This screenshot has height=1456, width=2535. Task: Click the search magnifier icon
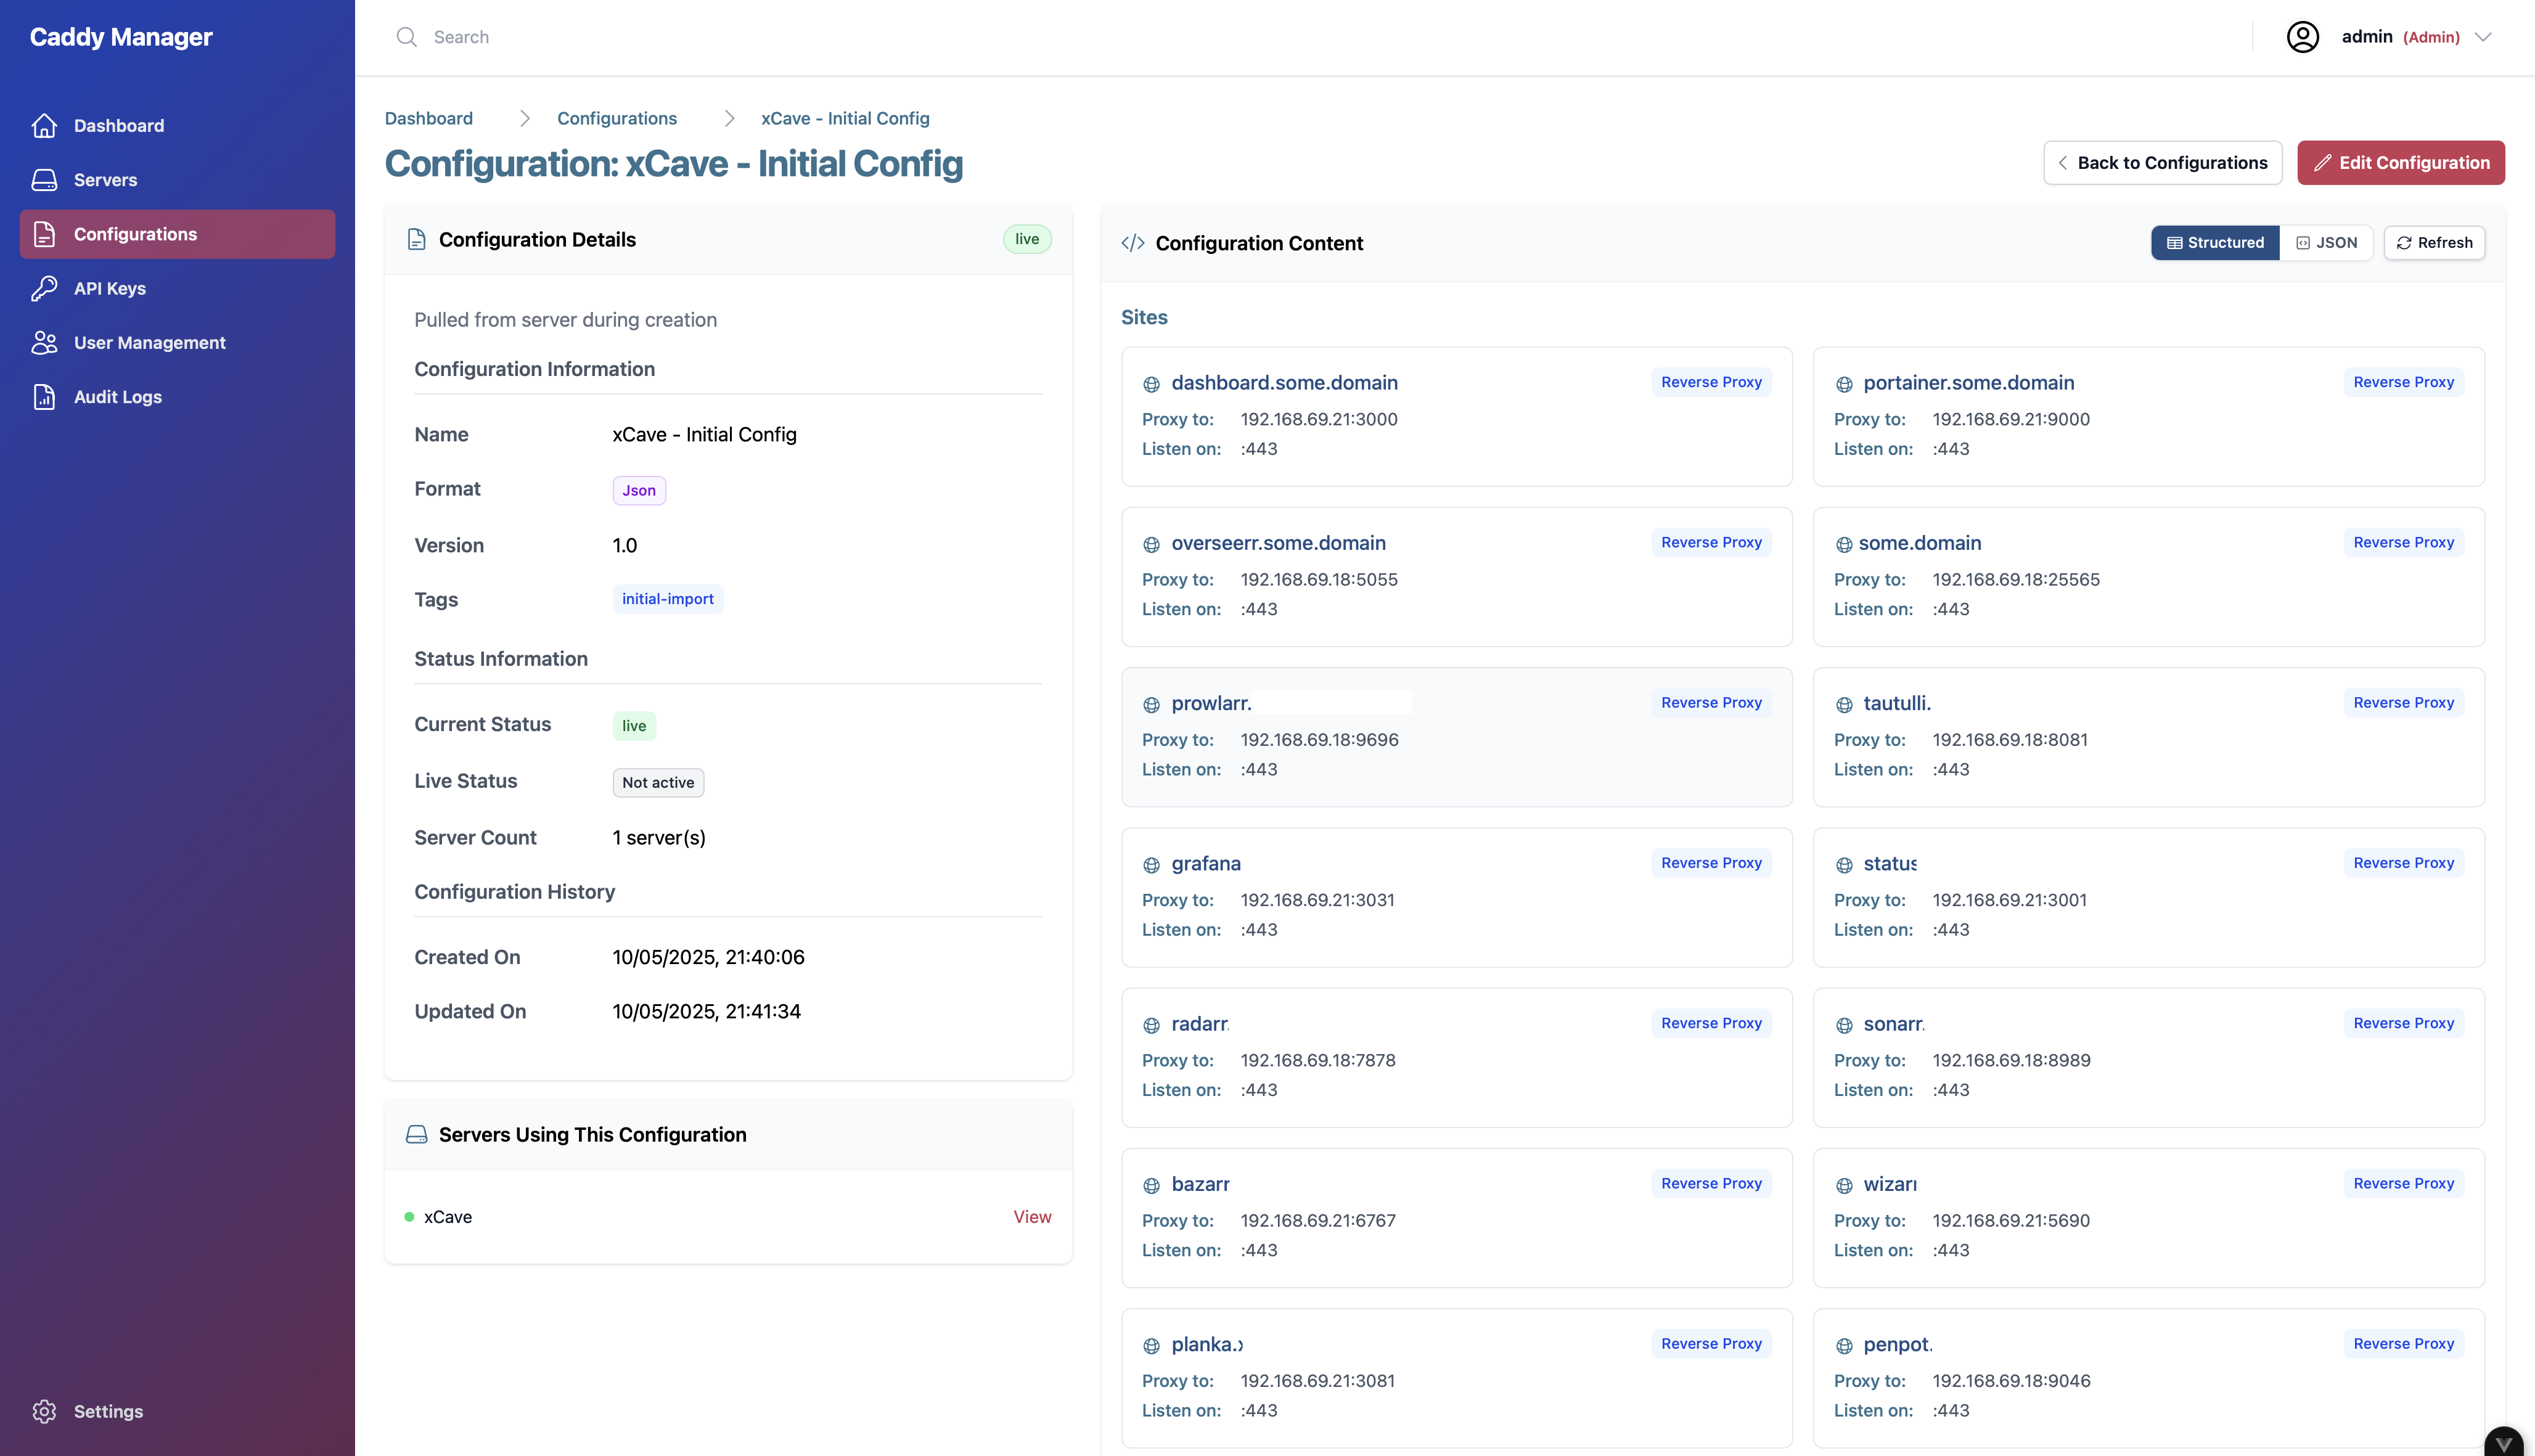(406, 37)
